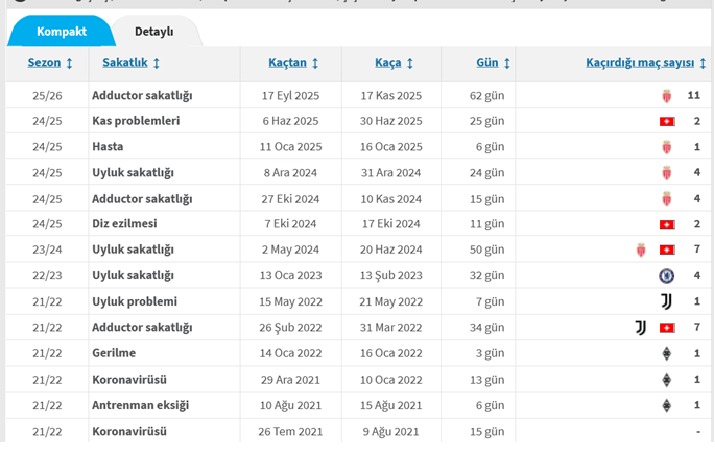Click the Switzerland flag in the Diz ezilmesi row
715x454 pixels.
667,224
